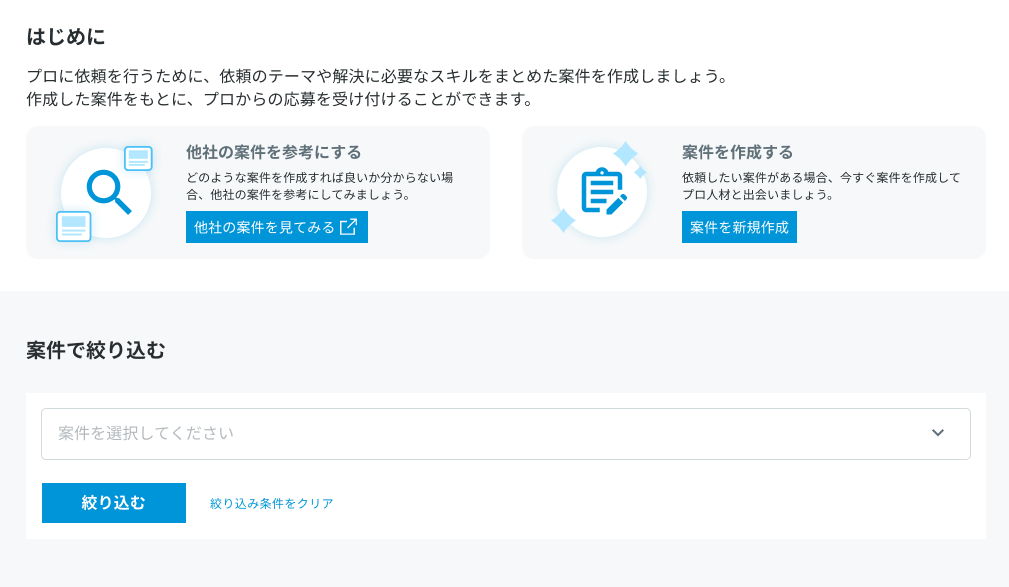
Task: Click the 案件を新規作成 button
Action: (739, 227)
